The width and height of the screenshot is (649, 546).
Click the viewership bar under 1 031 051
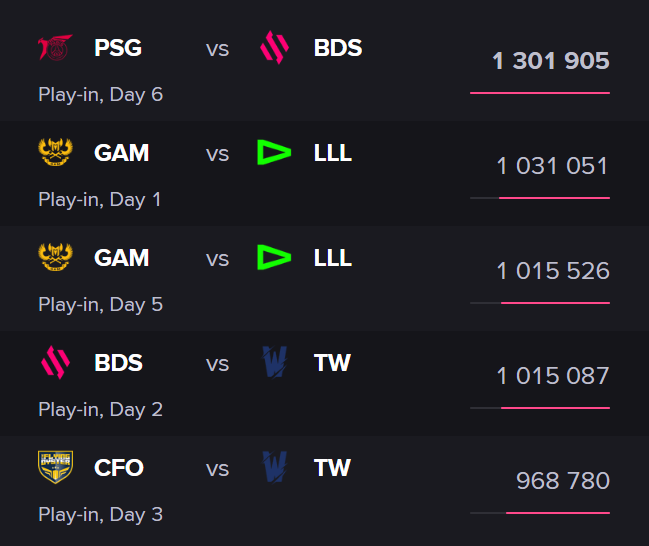click(x=540, y=198)
